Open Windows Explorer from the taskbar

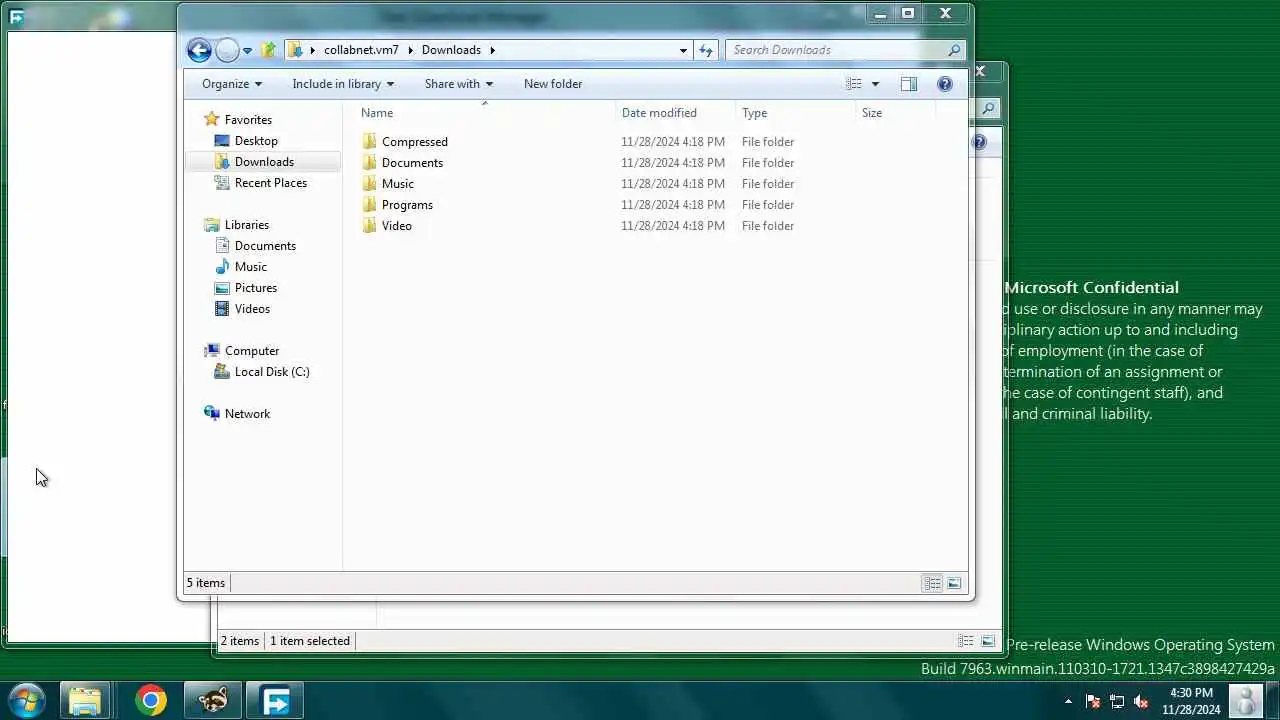coord(85,701)
